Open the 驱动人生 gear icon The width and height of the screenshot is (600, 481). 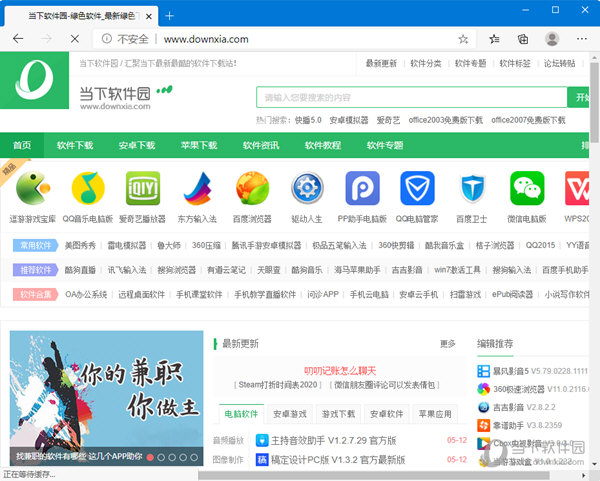coord(307,187)
